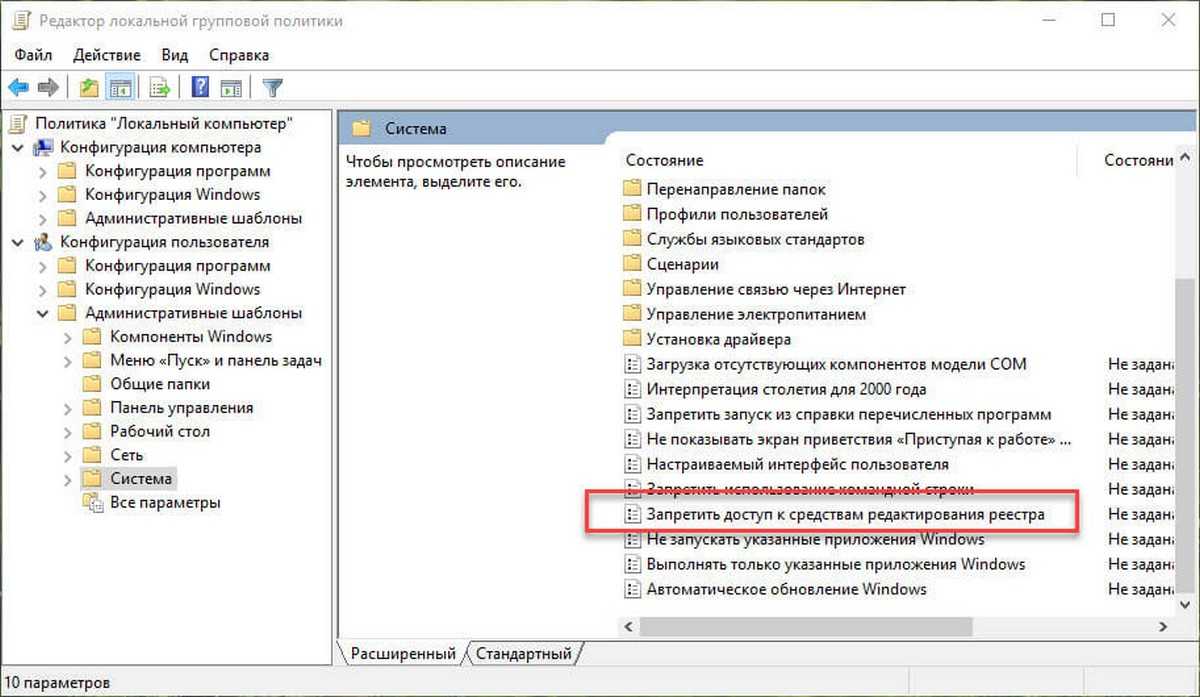
Task: Expand the Компоненты Windows tree node
Action: tap(68, 337)
